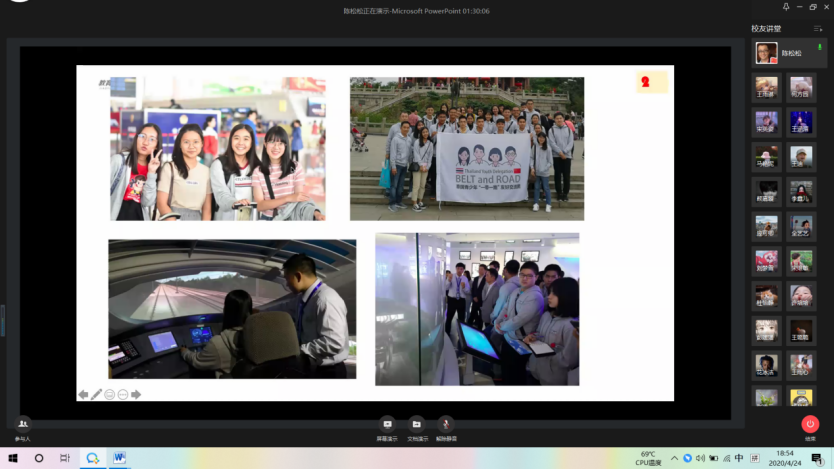Open the participants list icon

pos(22,425)
